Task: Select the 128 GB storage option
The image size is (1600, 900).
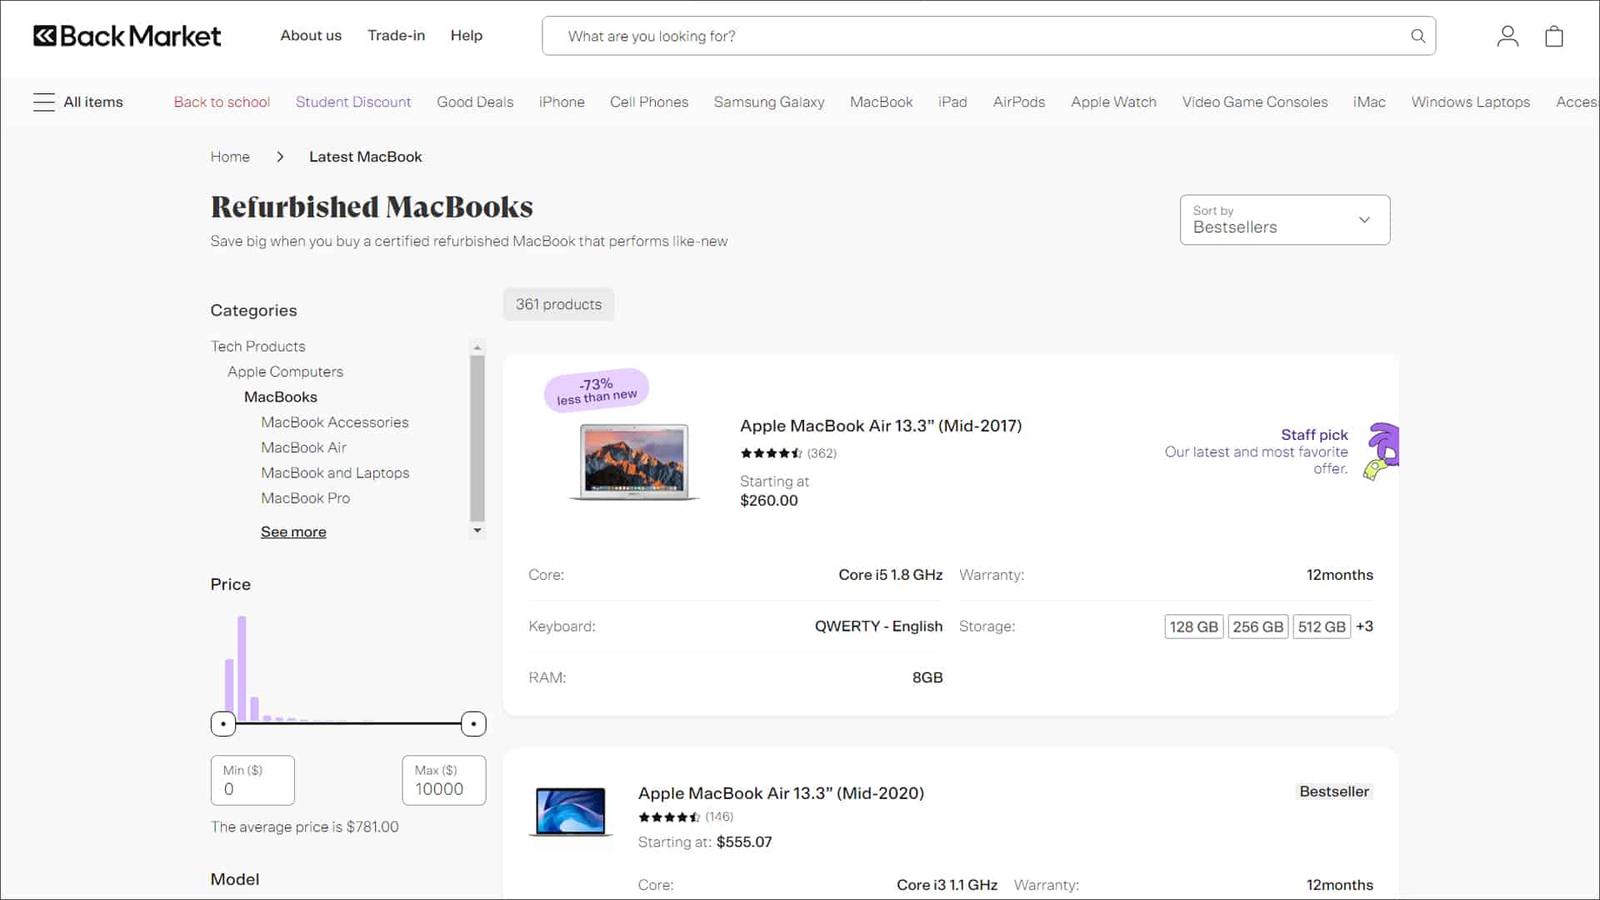Action: point(1194,627)
